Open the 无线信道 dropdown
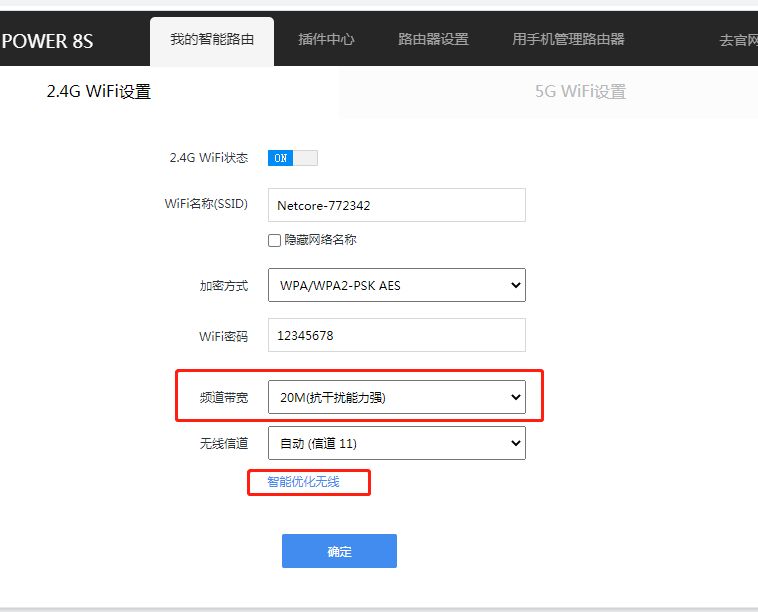Screen dimensions: 758x612 tap(396, 443)
